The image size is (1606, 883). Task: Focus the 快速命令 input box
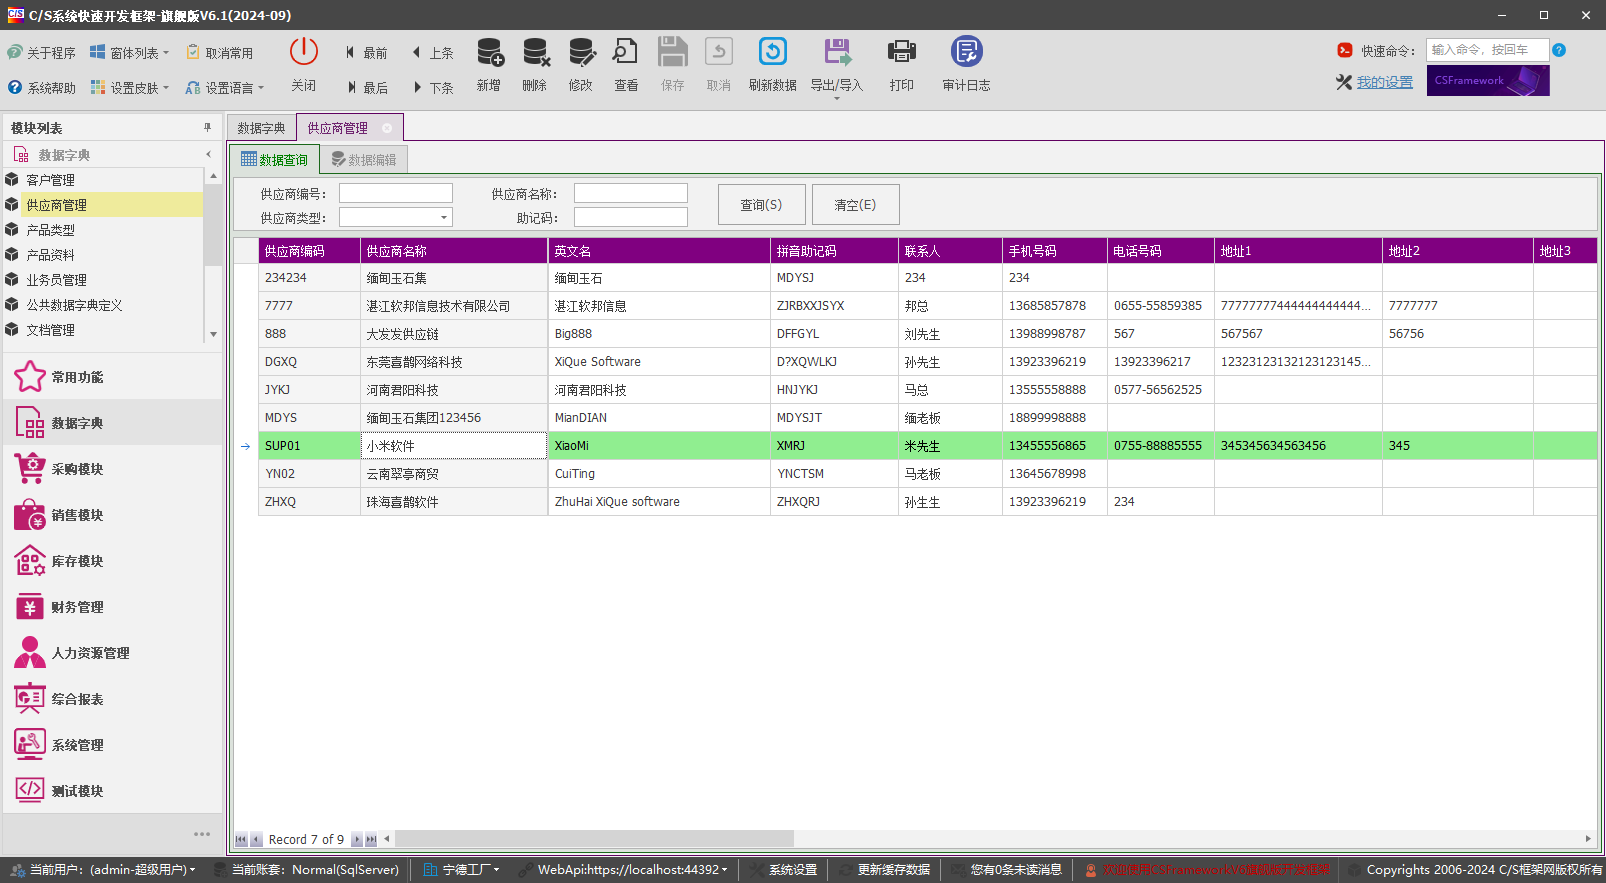point(1487,50)
